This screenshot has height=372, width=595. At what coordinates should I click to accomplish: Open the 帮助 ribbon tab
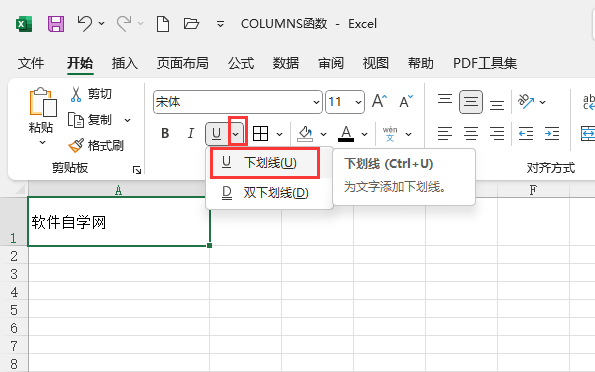click(x=420, y=63)
